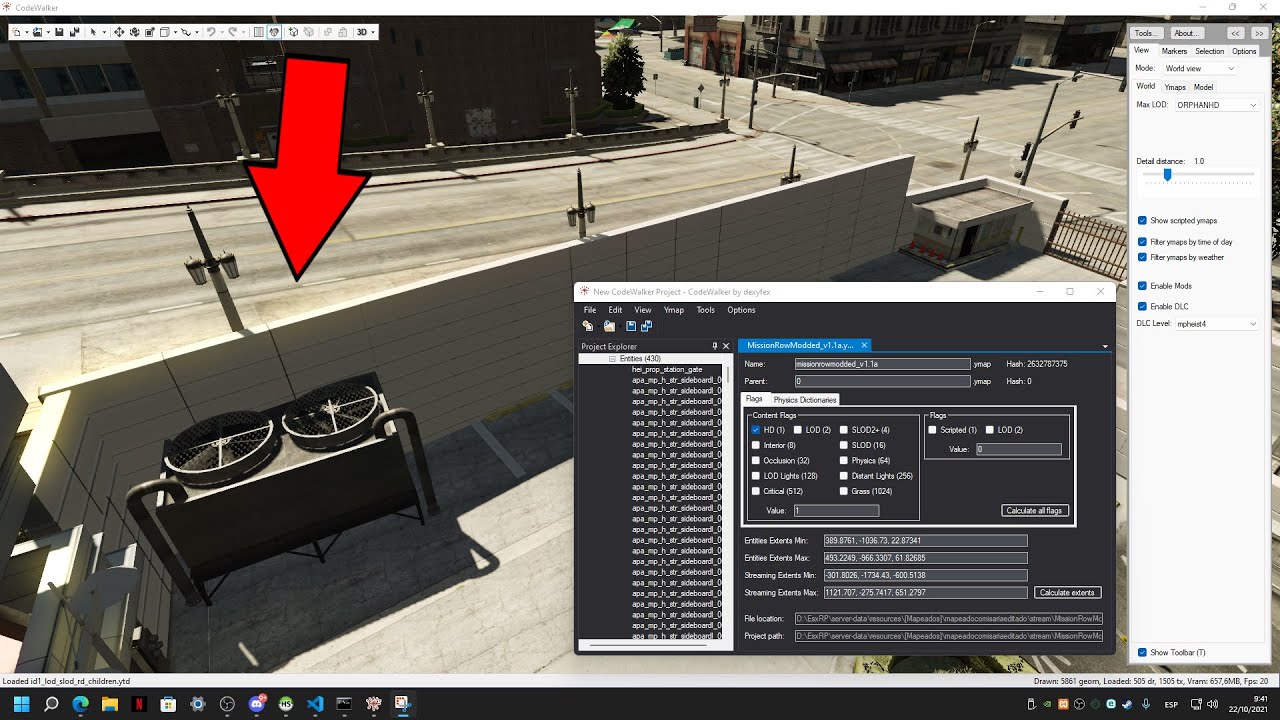Open the DLC Level mpheist4 dropdown
This screenshot has width=1280, height=720.
[1217, 324]
